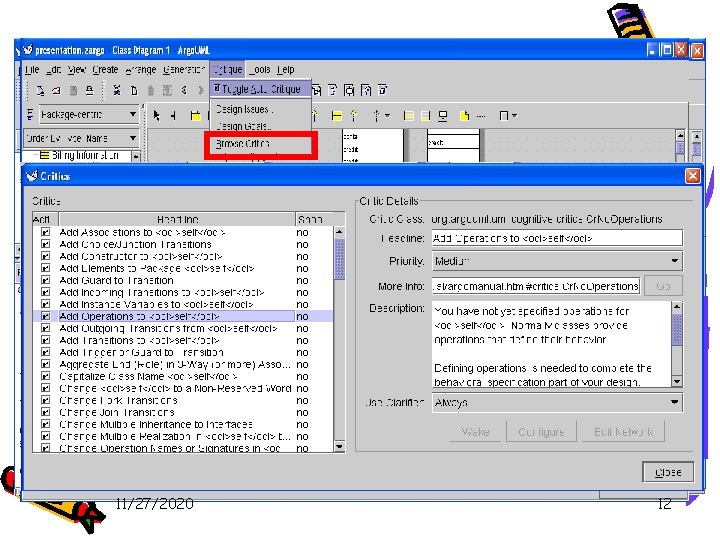Open the Tools menu

[260, 70]
